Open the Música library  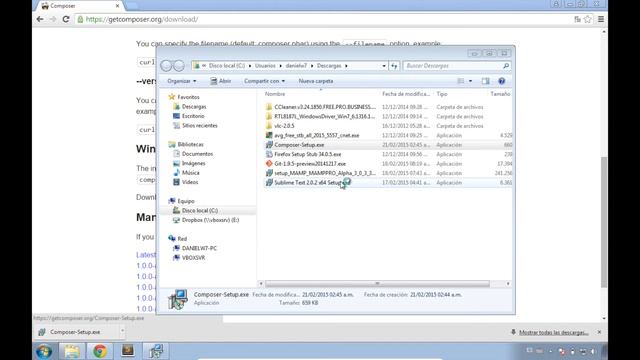point(191,173)
